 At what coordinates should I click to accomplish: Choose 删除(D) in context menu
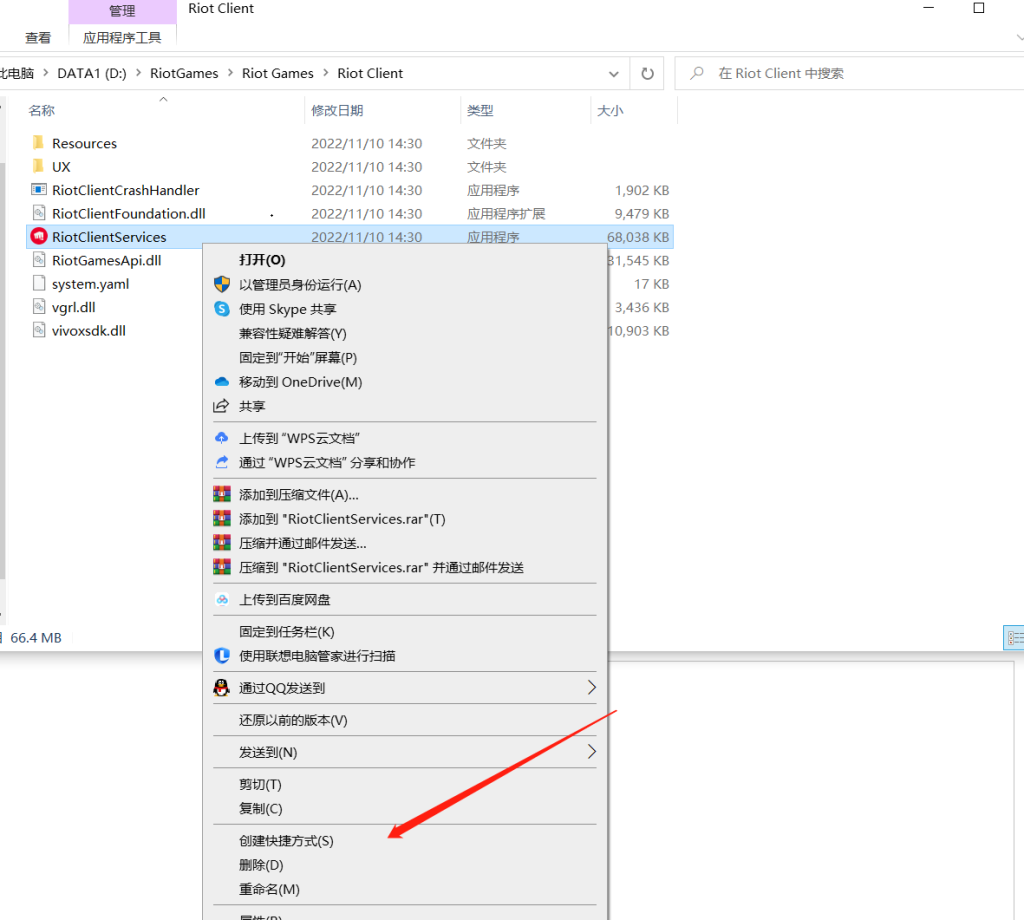(x=261, y=865)
